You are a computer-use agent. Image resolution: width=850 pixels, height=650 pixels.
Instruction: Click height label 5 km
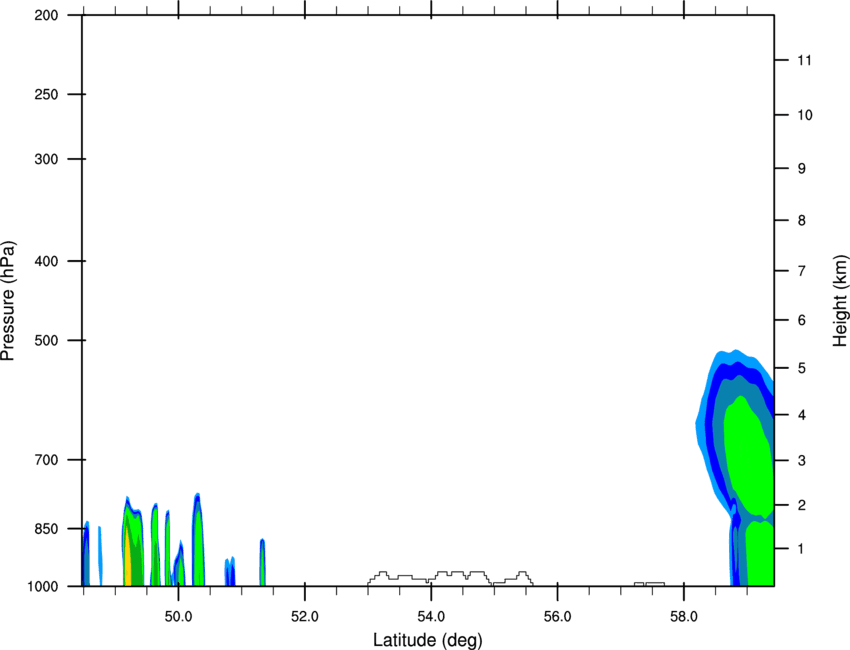coord(801,368)
